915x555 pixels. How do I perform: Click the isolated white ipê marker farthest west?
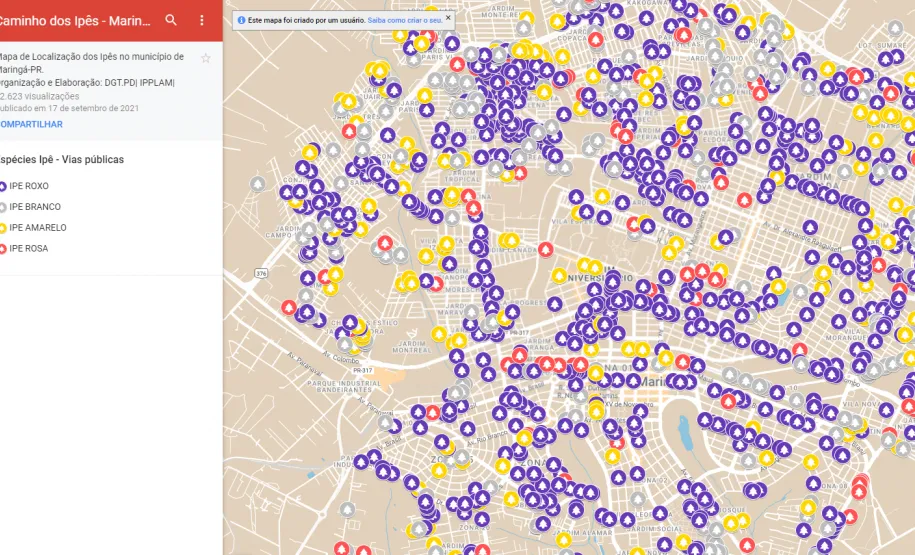258,184
